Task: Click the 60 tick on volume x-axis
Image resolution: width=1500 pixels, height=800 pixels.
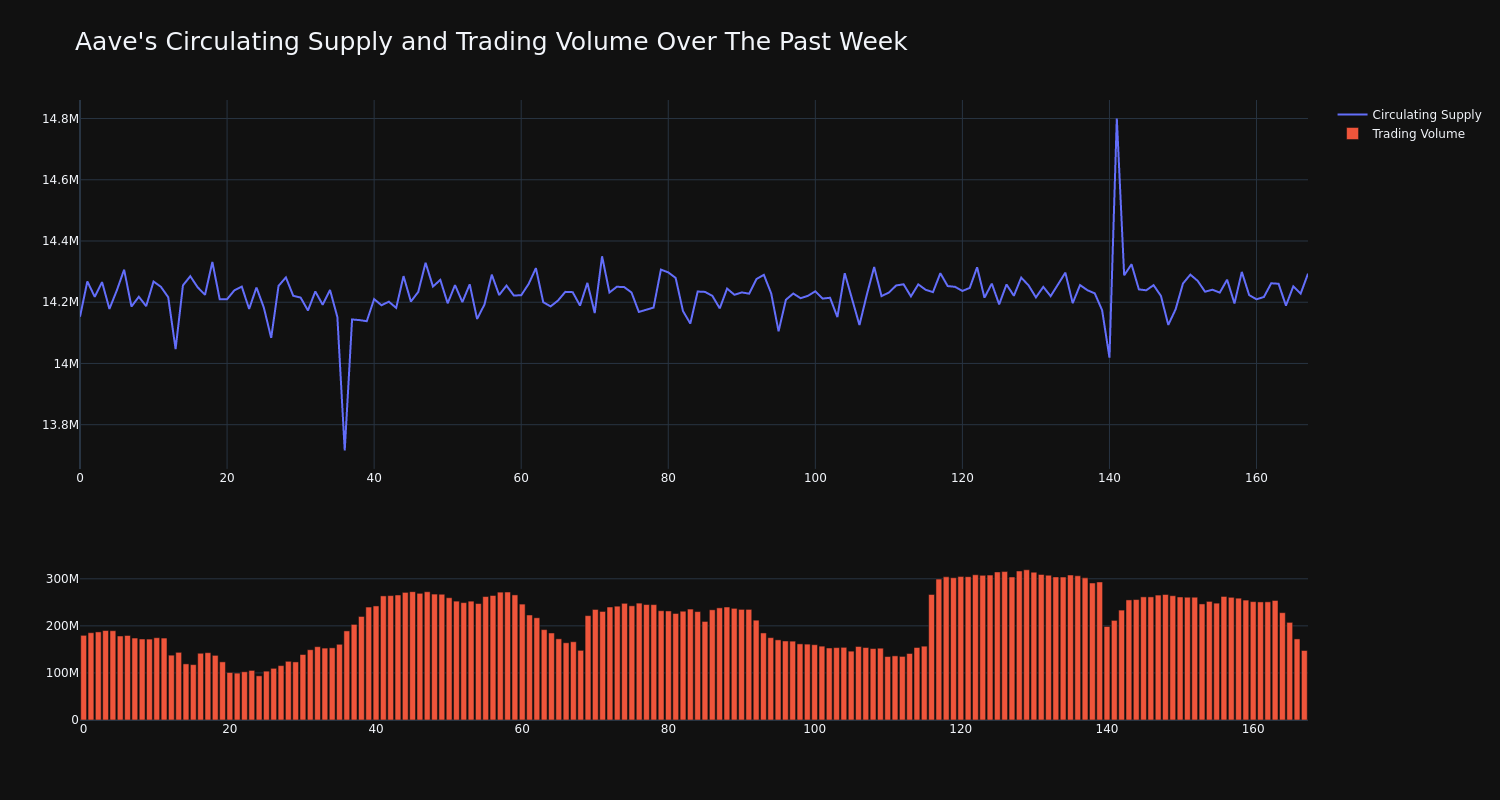Action: tap(522, 729)
